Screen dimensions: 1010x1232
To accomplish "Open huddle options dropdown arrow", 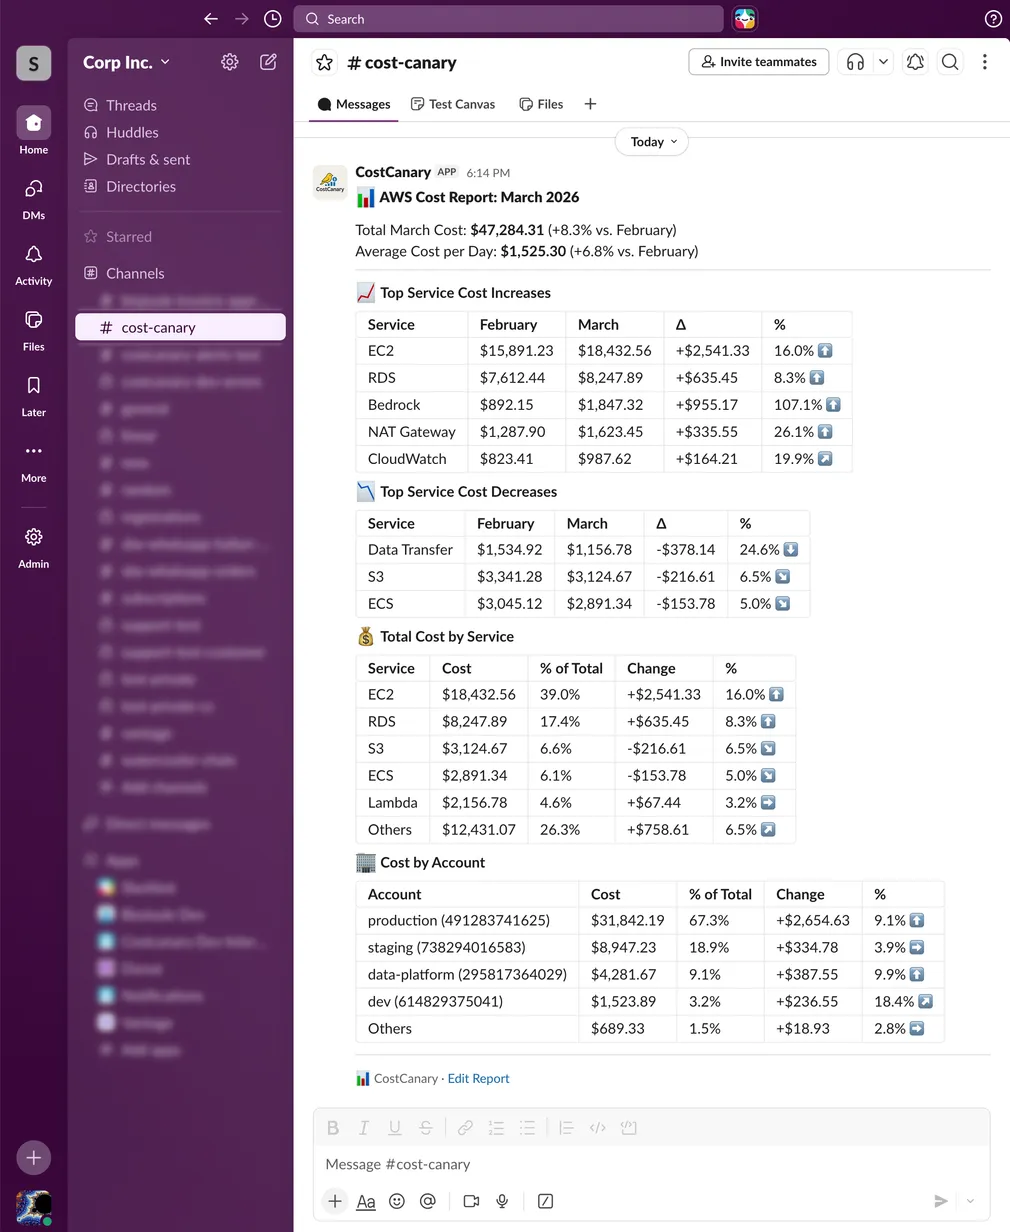I will coord(883,62).
